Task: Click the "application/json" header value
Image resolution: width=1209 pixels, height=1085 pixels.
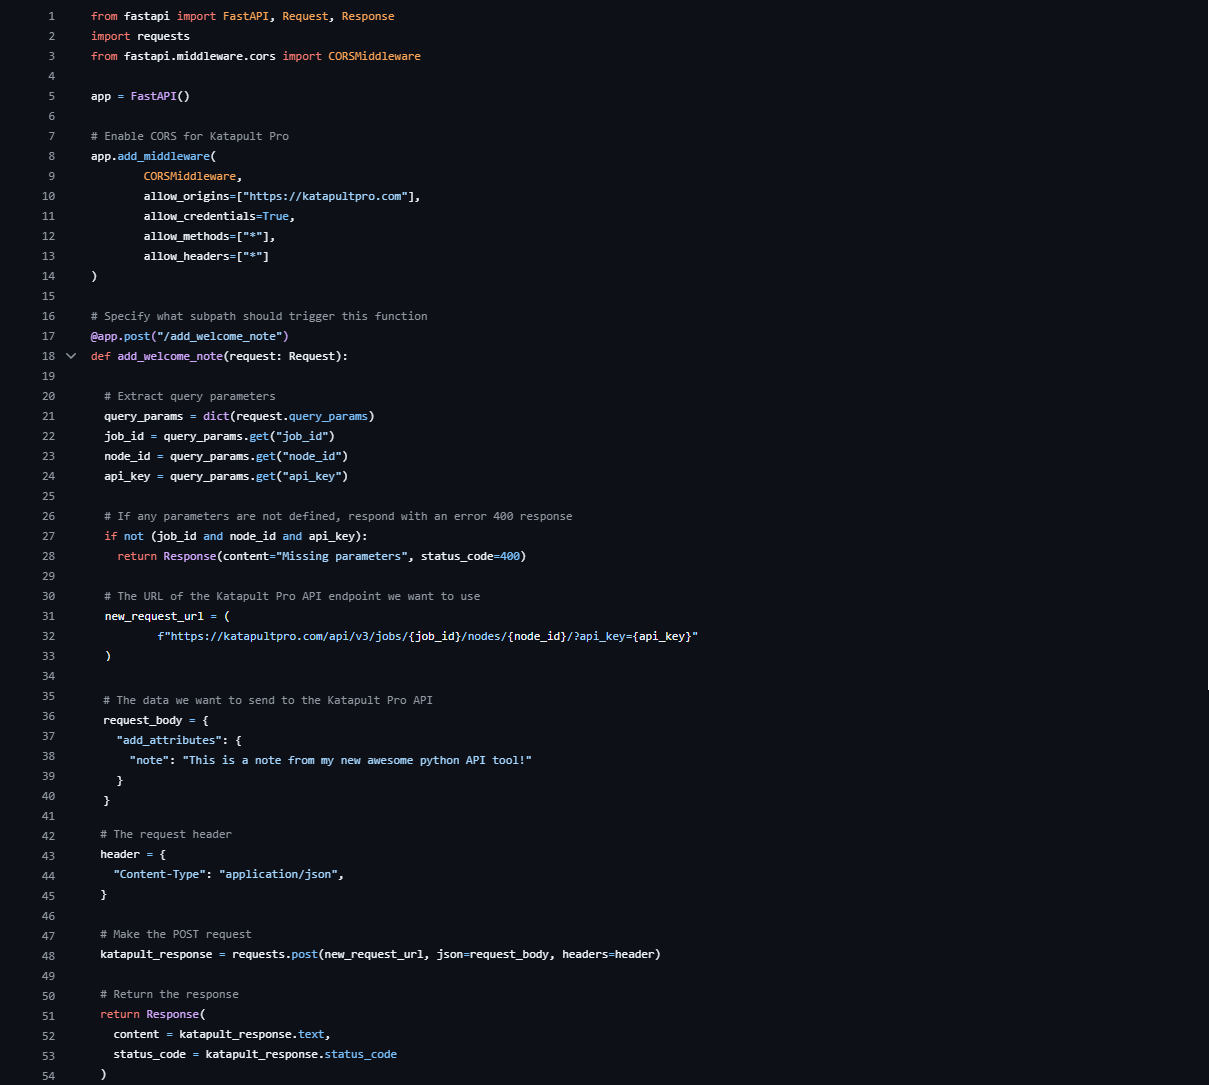Action: tap(278, 874)
